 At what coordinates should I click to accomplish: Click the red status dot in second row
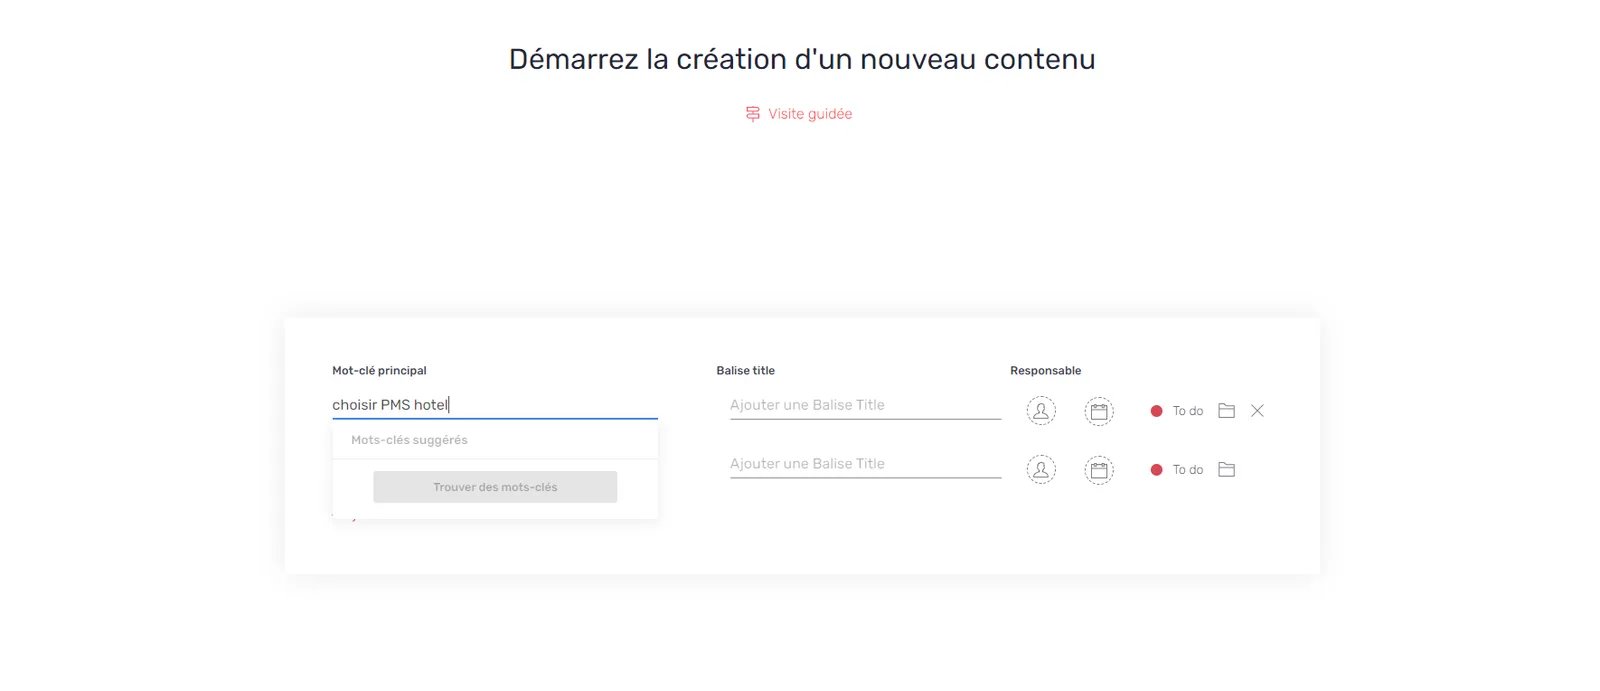click(1156, 470)
